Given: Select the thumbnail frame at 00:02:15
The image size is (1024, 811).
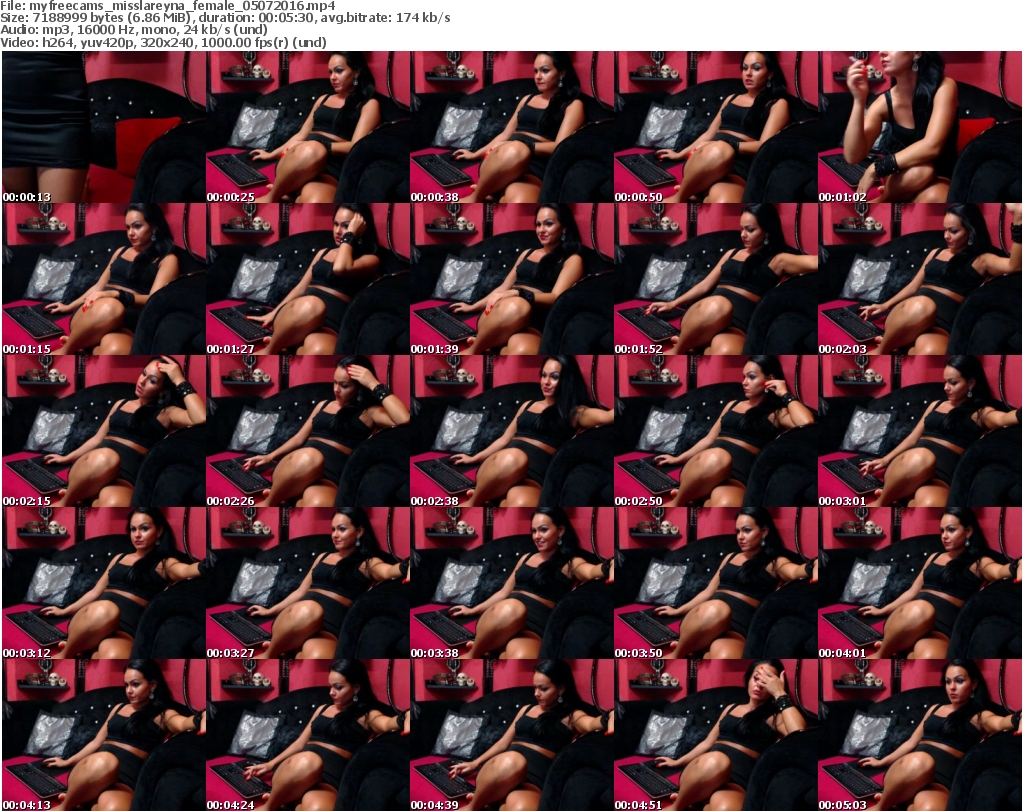Looking at the screenshot, I should [104, 432].
